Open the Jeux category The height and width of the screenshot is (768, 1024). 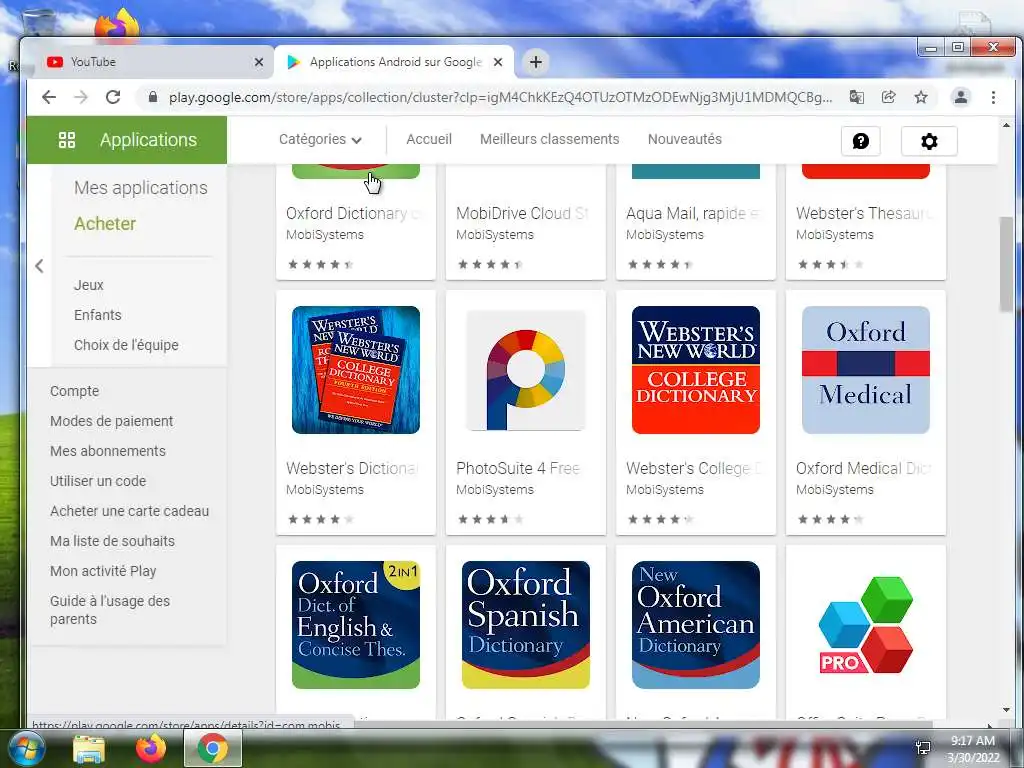click(x=88, y=285)
